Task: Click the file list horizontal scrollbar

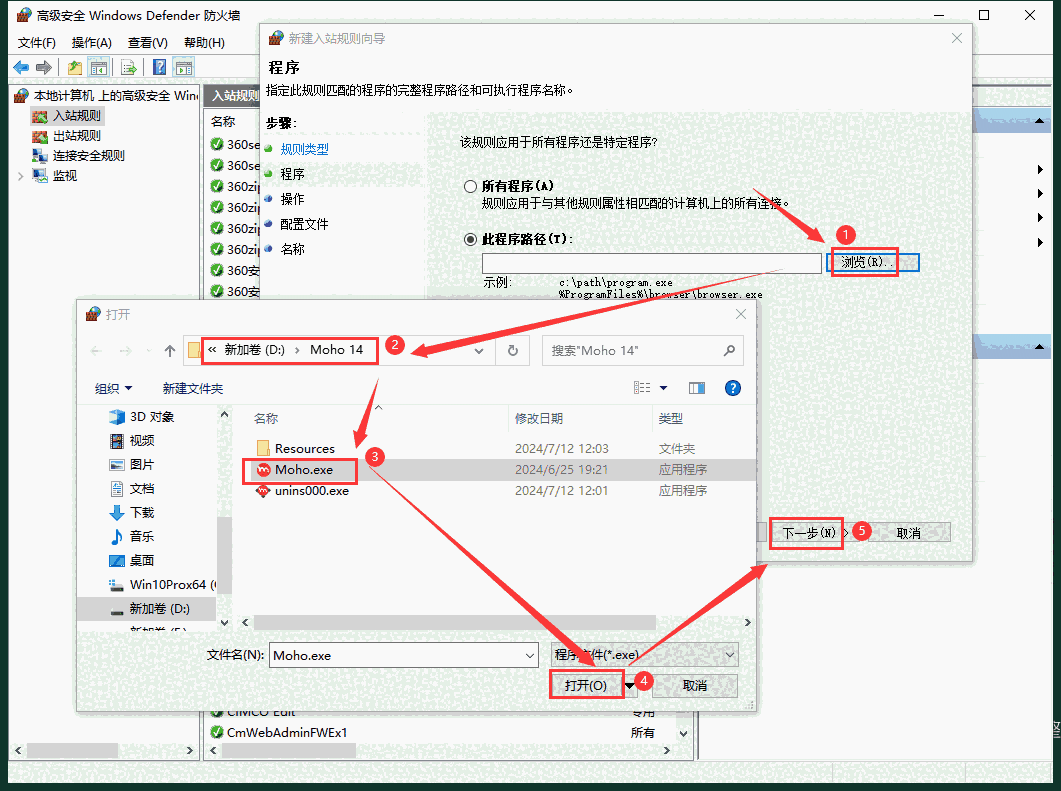Action: [455, 622]
